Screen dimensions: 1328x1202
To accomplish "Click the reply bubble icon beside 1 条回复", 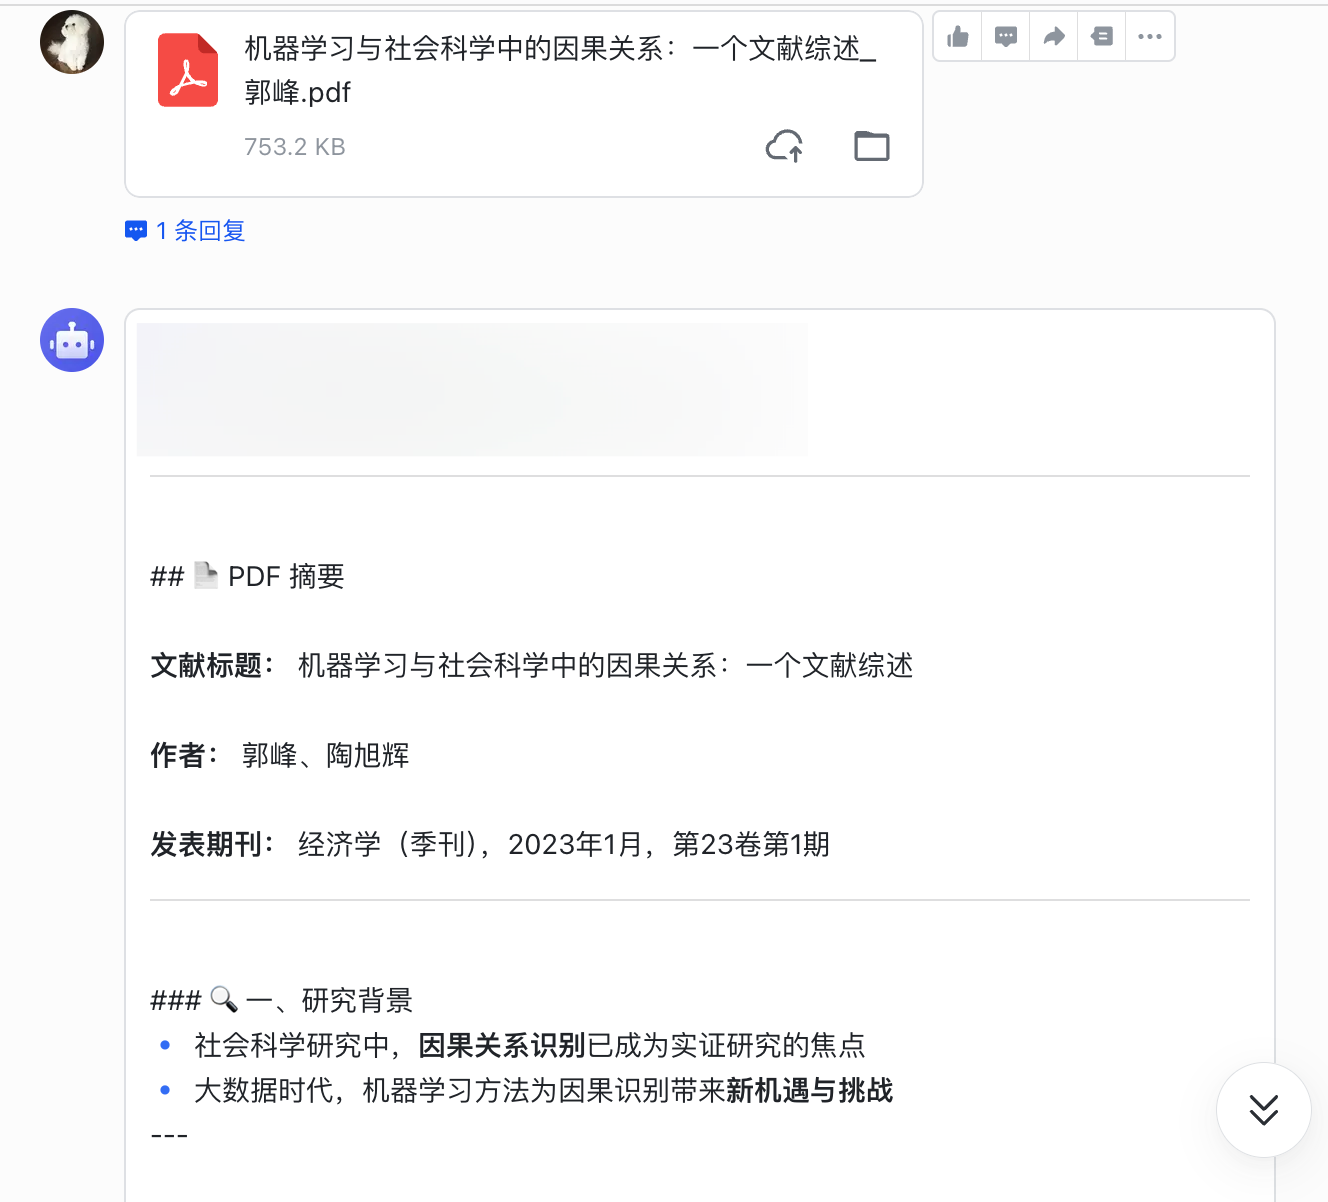I will [x=136, y=230].
